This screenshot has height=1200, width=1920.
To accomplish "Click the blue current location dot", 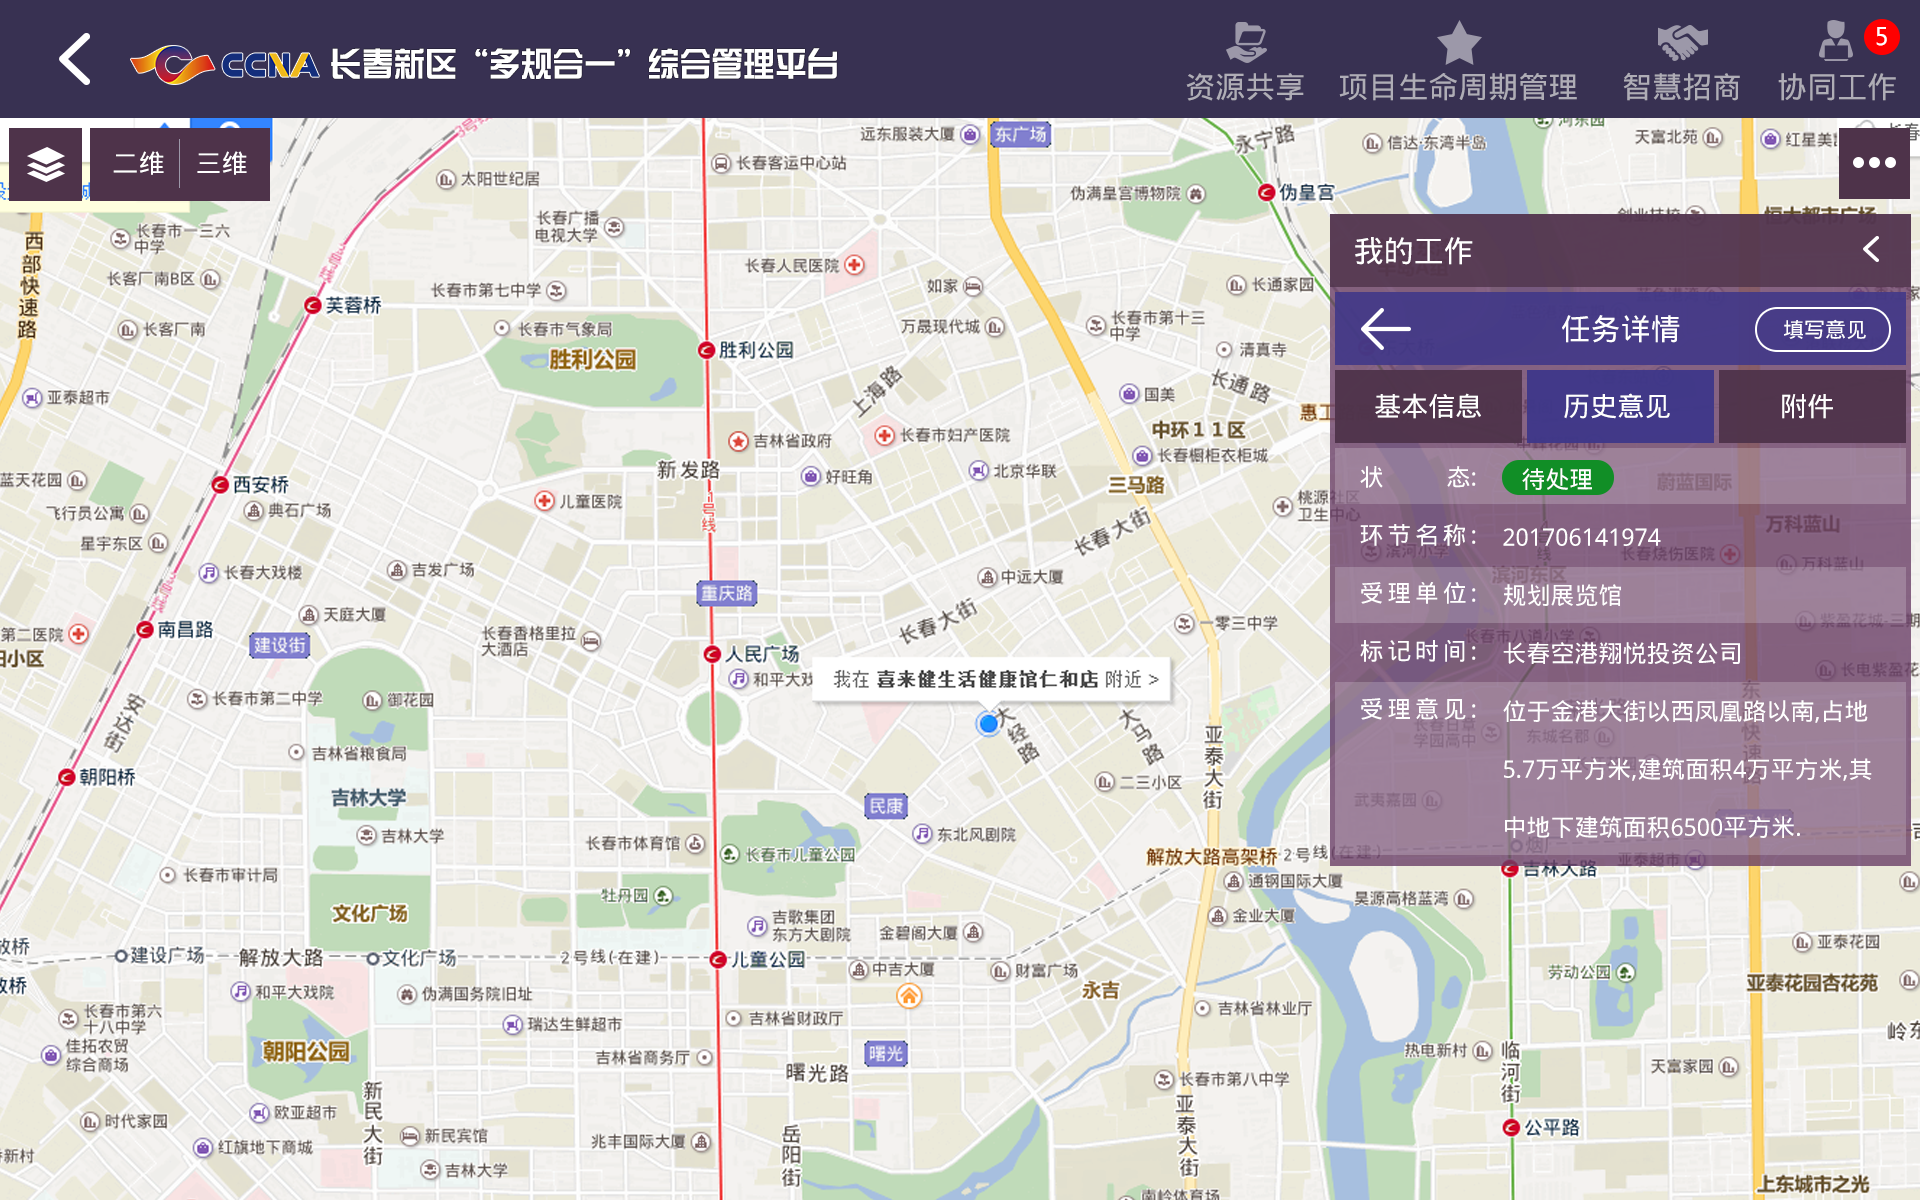I will (988, 723).
